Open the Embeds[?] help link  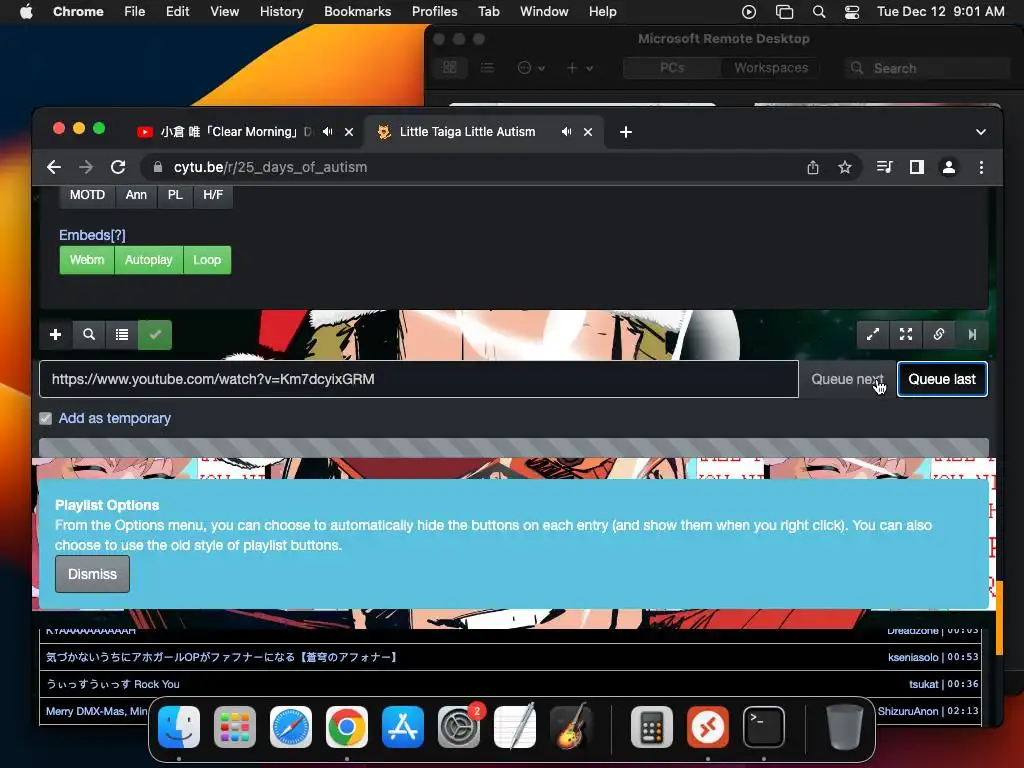point(92,235)
